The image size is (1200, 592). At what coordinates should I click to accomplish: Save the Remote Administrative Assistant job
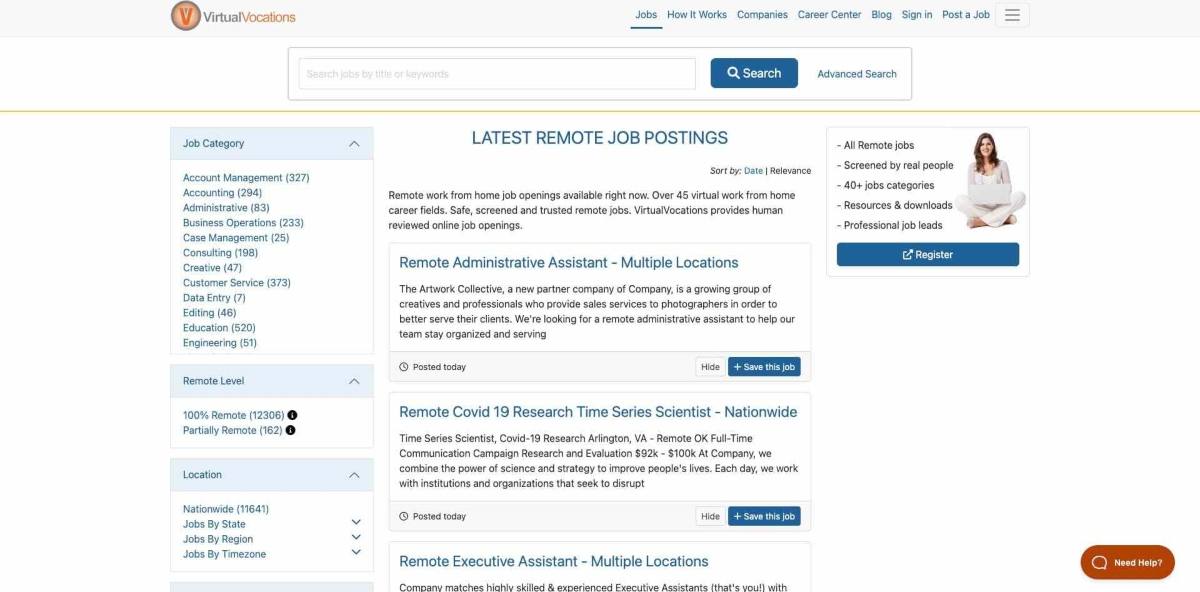(x=764, y=367)
